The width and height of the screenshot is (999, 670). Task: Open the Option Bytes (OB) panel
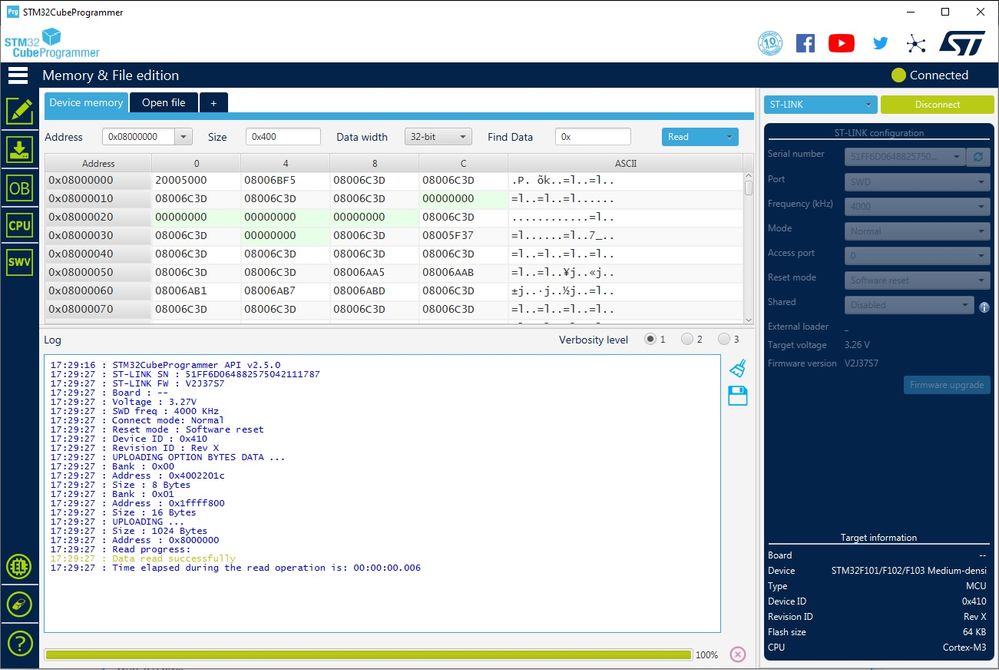[19, 188]
